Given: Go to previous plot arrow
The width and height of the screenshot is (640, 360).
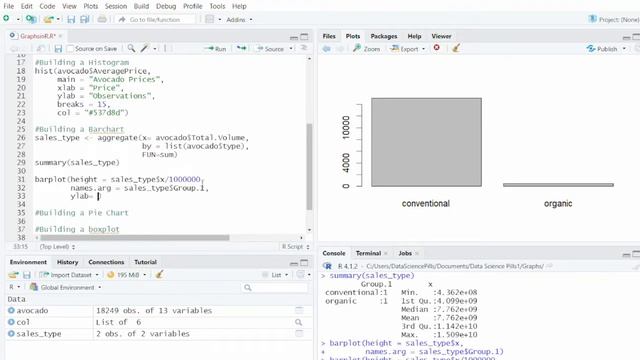Looking at the screenshot, I should click(327, 49).
